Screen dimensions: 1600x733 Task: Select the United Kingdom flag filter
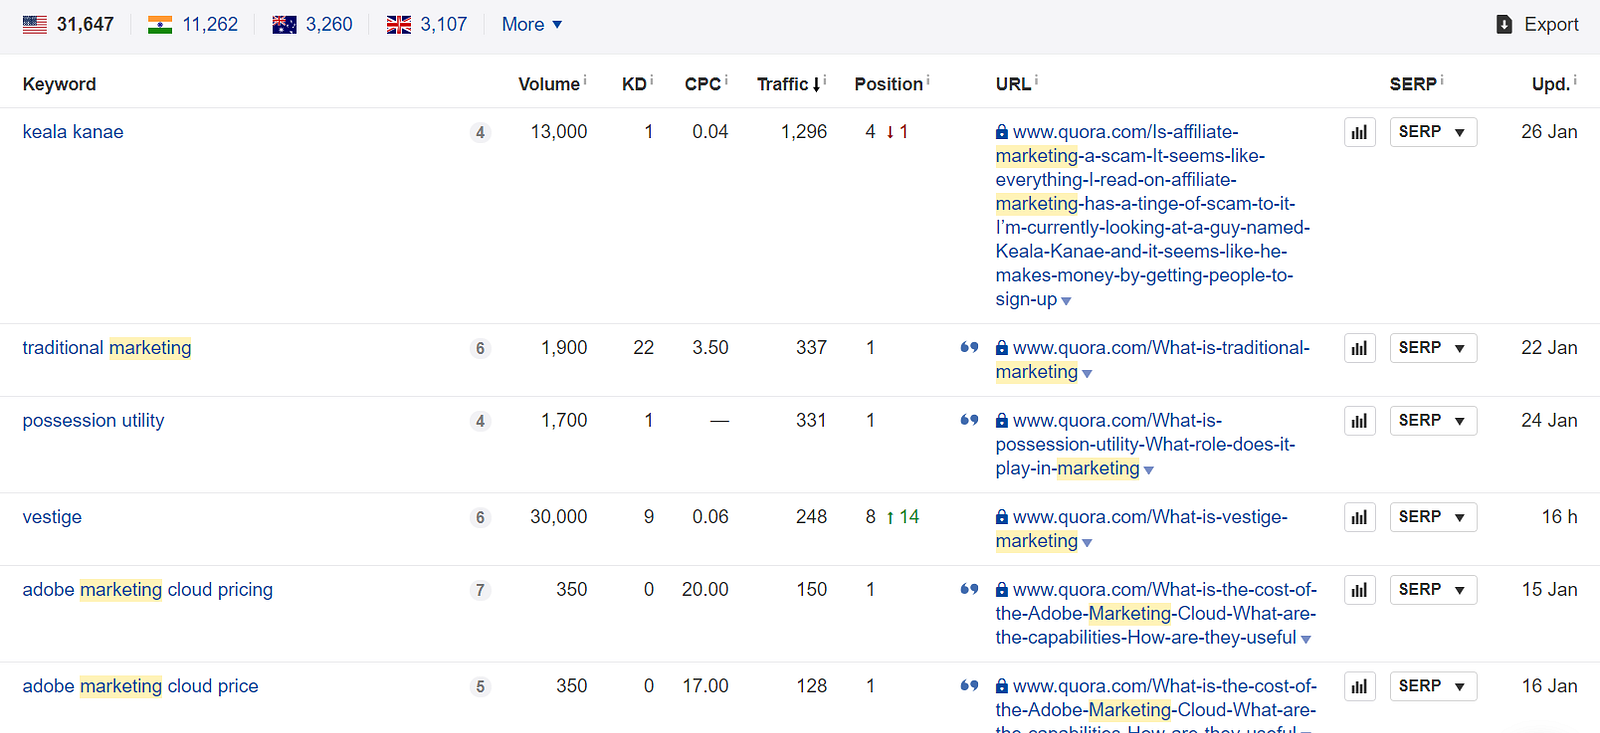coord(399,25)
